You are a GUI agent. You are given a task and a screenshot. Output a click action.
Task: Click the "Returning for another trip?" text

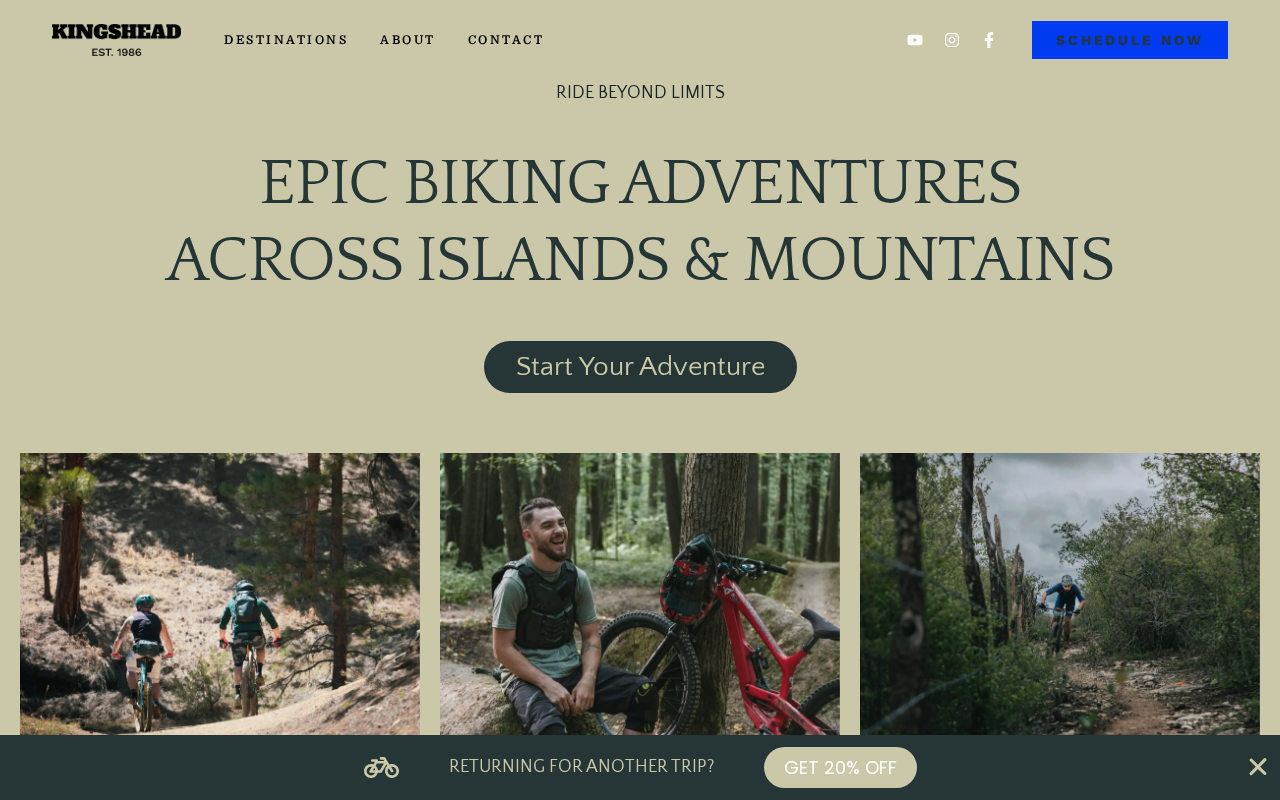click(581, 767)
